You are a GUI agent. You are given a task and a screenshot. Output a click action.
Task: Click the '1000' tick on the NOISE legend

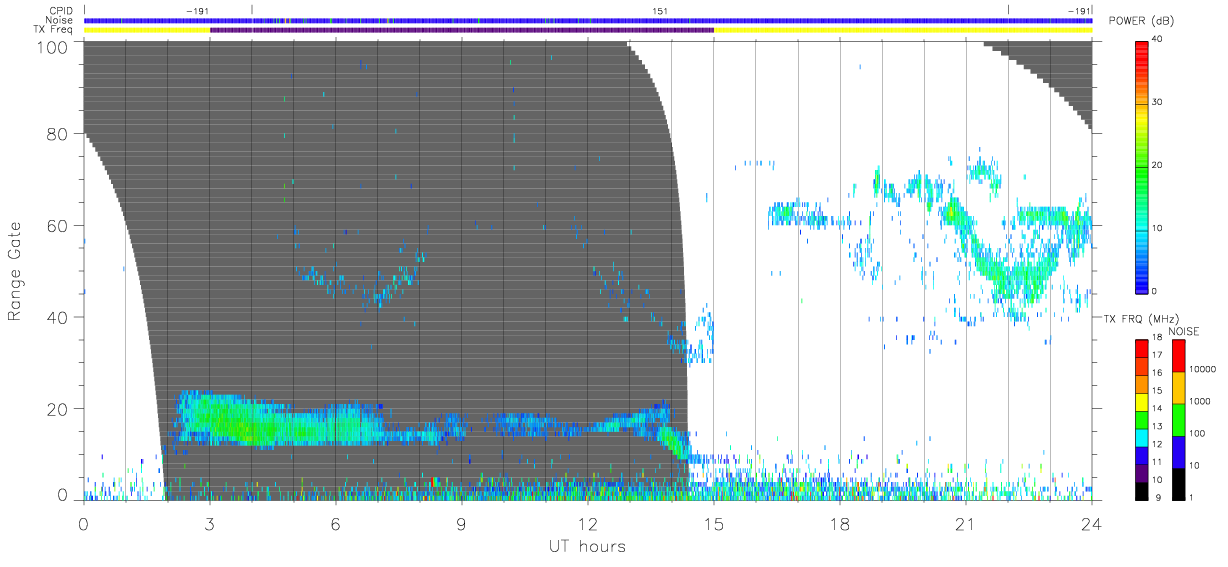(1200, 401)
